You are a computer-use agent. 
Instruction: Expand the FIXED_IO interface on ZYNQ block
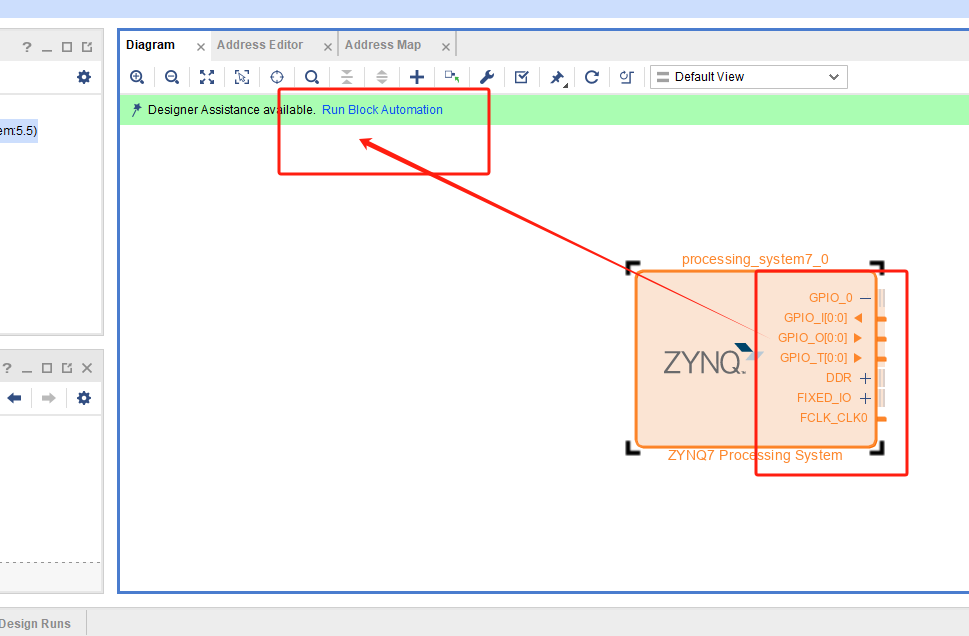[865, 399]
